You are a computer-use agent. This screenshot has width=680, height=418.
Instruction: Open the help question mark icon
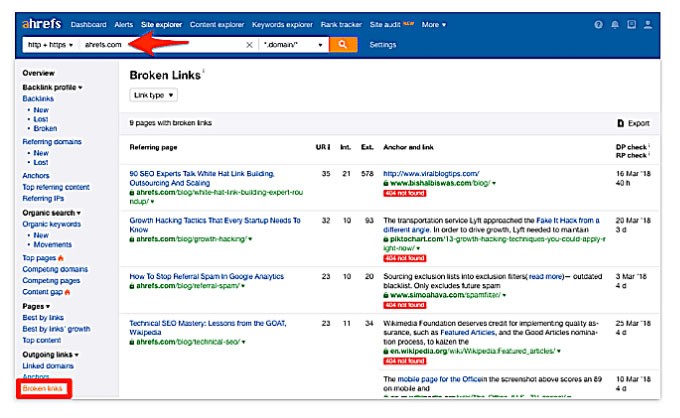pyautogui.click(x=598, y=25)
